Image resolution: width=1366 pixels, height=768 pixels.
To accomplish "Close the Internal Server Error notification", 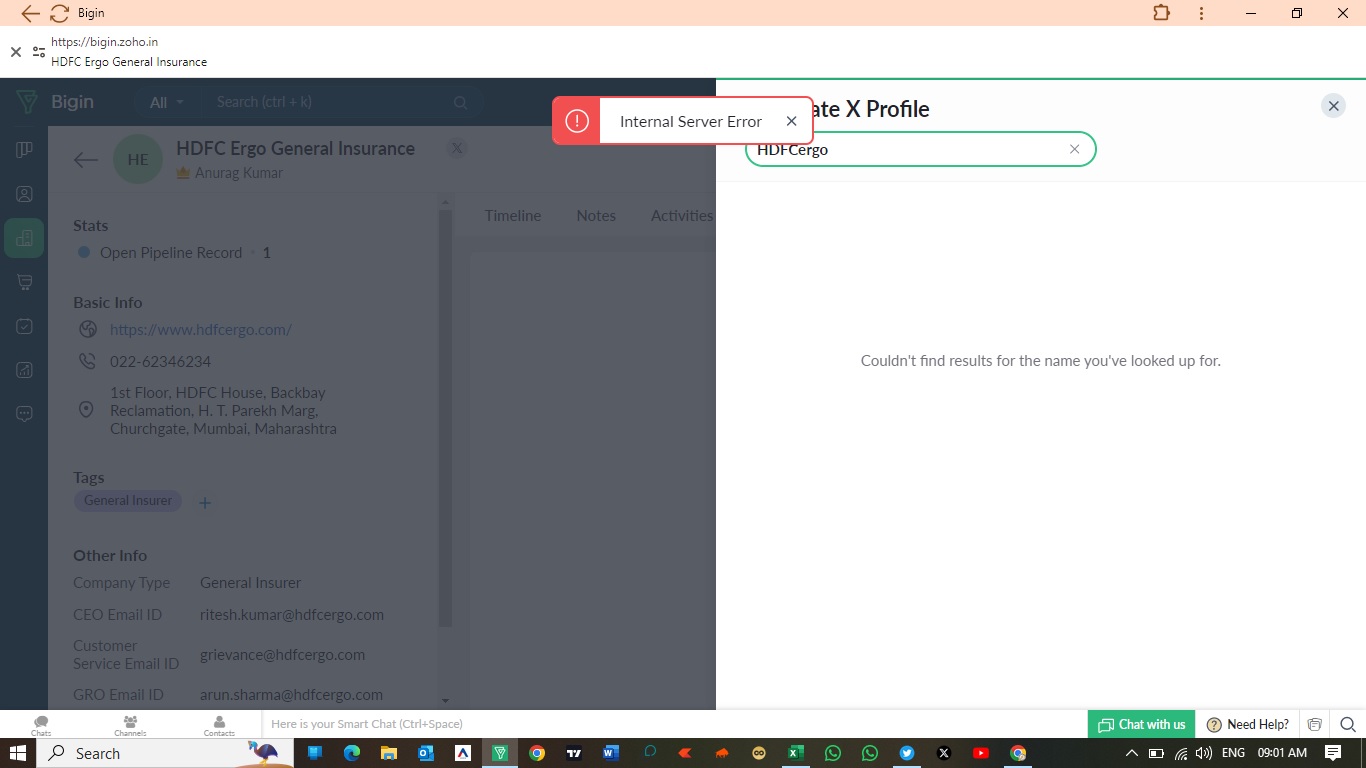I will (791, 121).
